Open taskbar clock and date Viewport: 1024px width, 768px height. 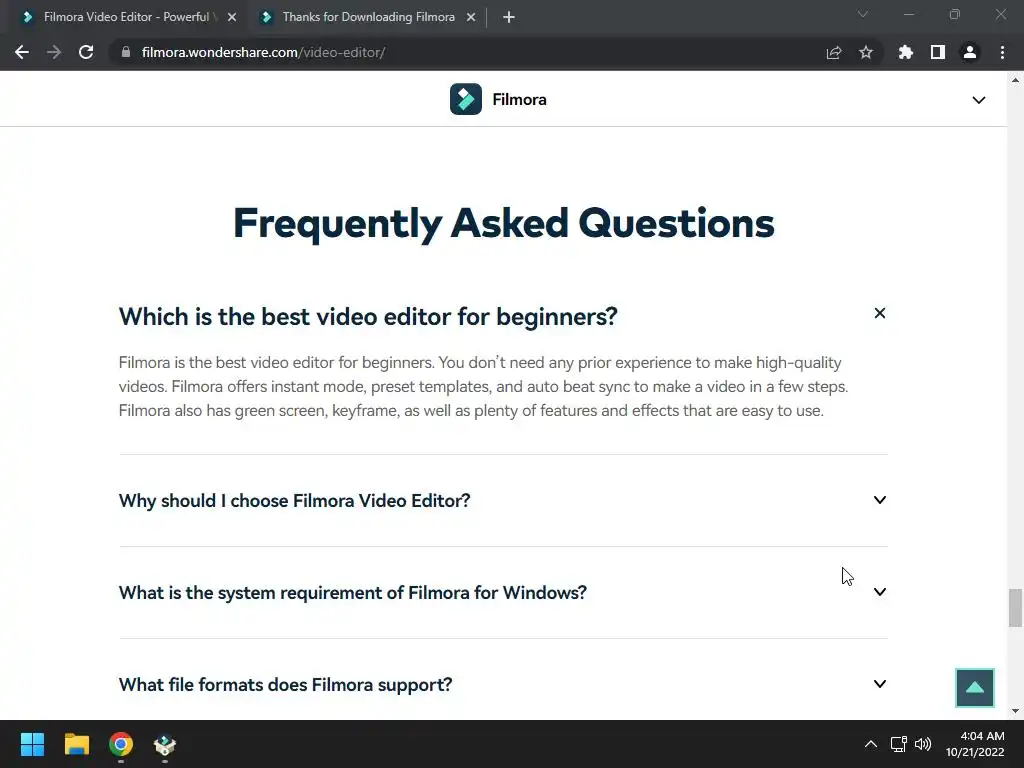pyautogui.click(x=974, y=744)
